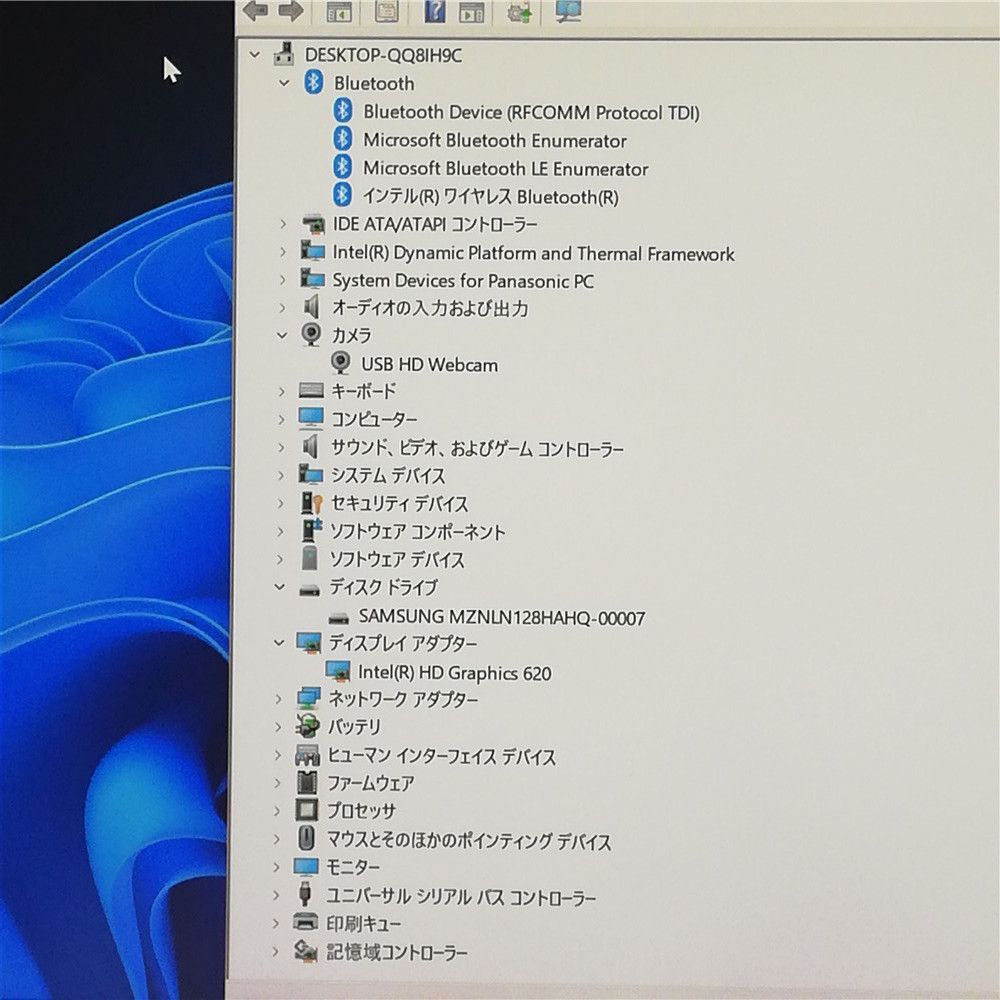Select the USB HD Webcam entry
Viewport: 1000px width, 1000px height.
[x=429, y=365]
